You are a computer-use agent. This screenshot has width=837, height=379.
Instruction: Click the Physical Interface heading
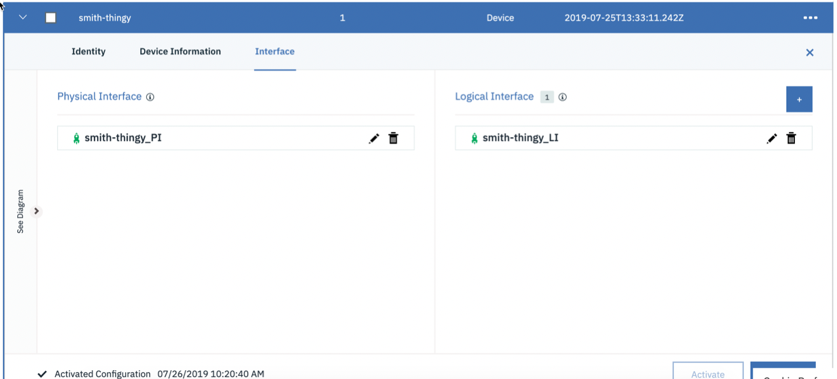tap(99, 97)
